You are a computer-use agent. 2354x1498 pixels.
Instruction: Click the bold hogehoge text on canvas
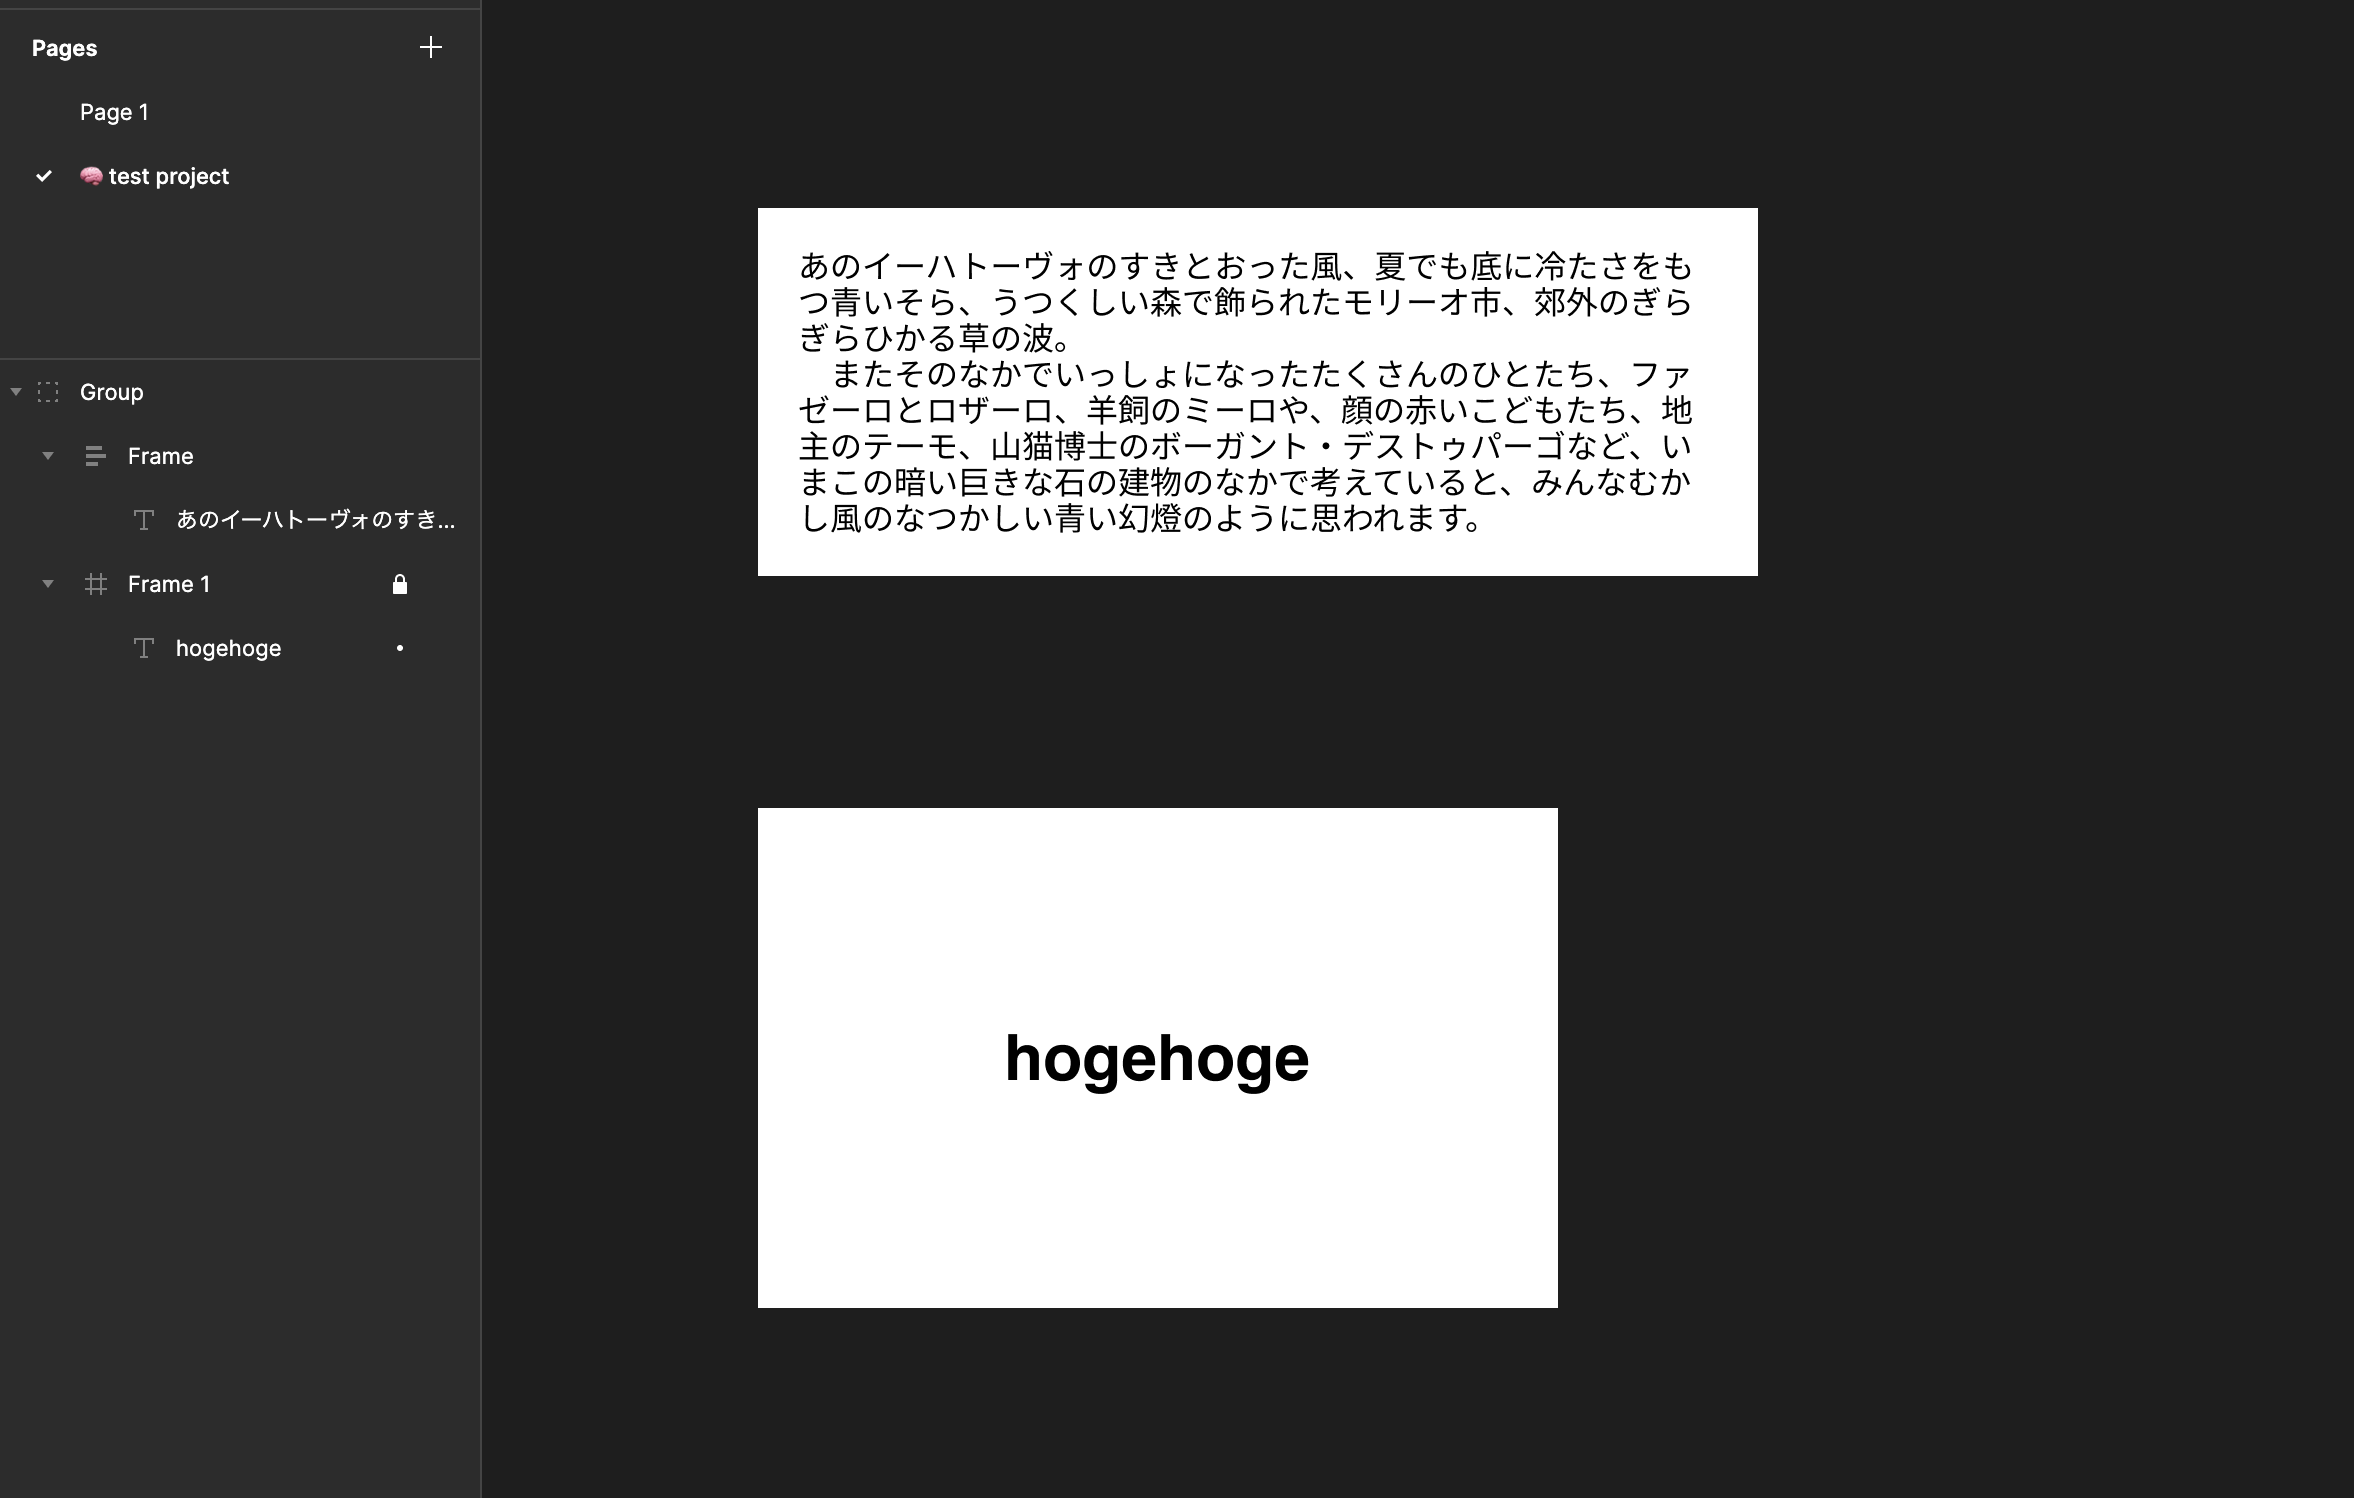1156,1058
